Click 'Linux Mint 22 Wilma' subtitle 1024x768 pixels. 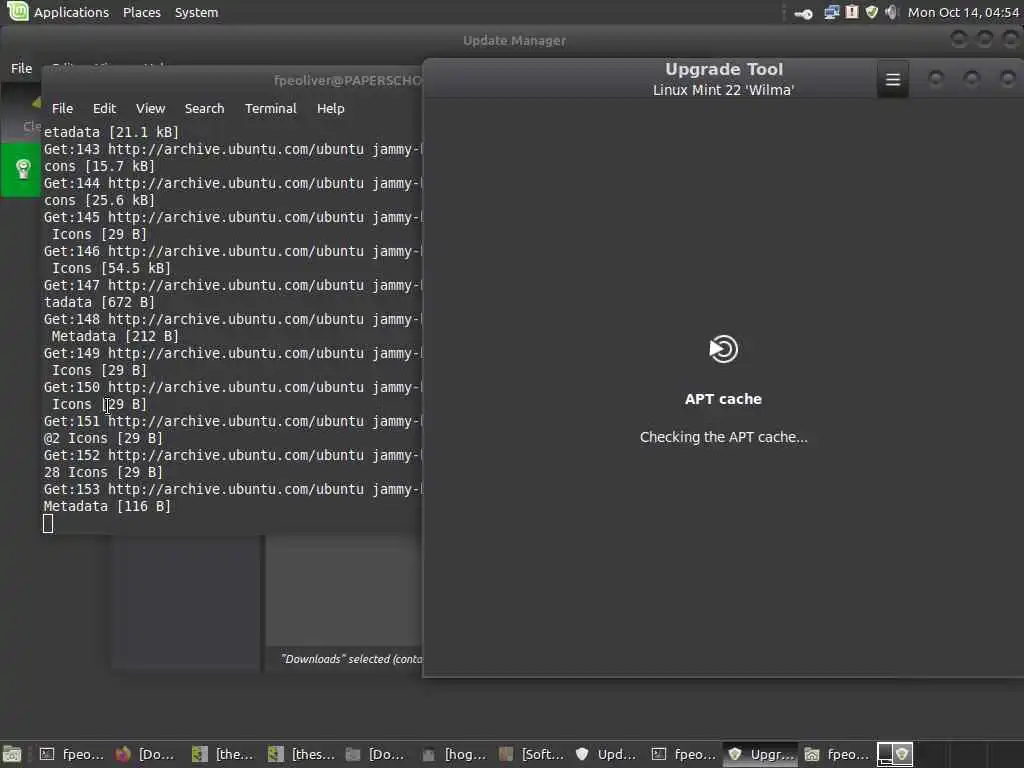click(x=724, y=90)
